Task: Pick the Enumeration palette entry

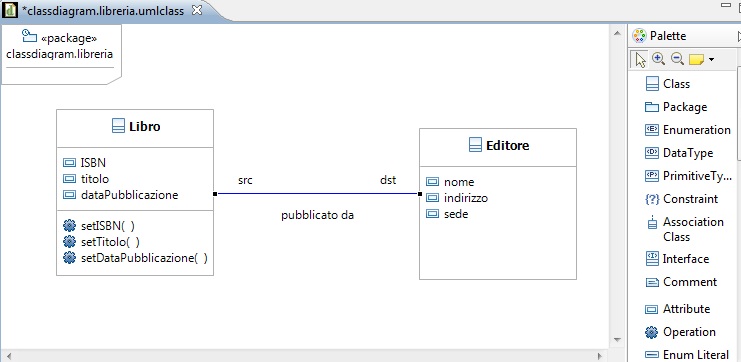Action: 688,129
